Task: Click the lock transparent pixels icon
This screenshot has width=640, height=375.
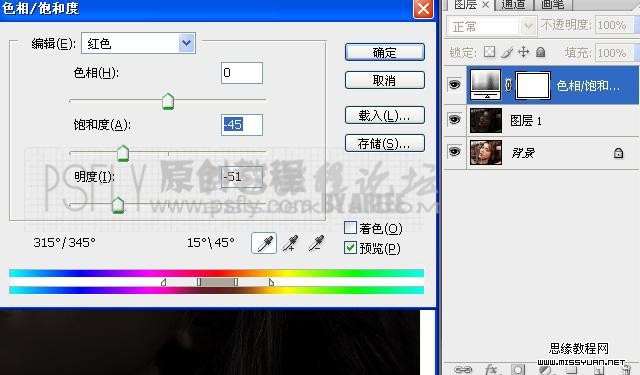Action: point(489,52)
